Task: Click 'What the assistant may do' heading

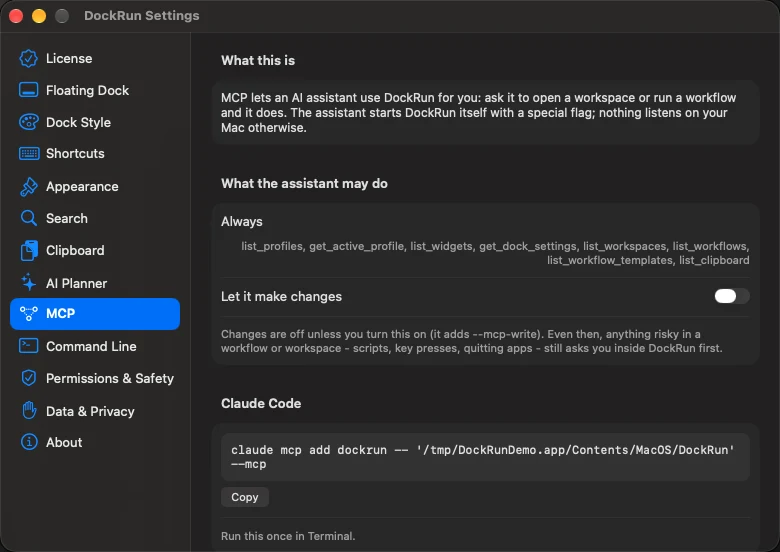Action: click(x=304, y=184)
